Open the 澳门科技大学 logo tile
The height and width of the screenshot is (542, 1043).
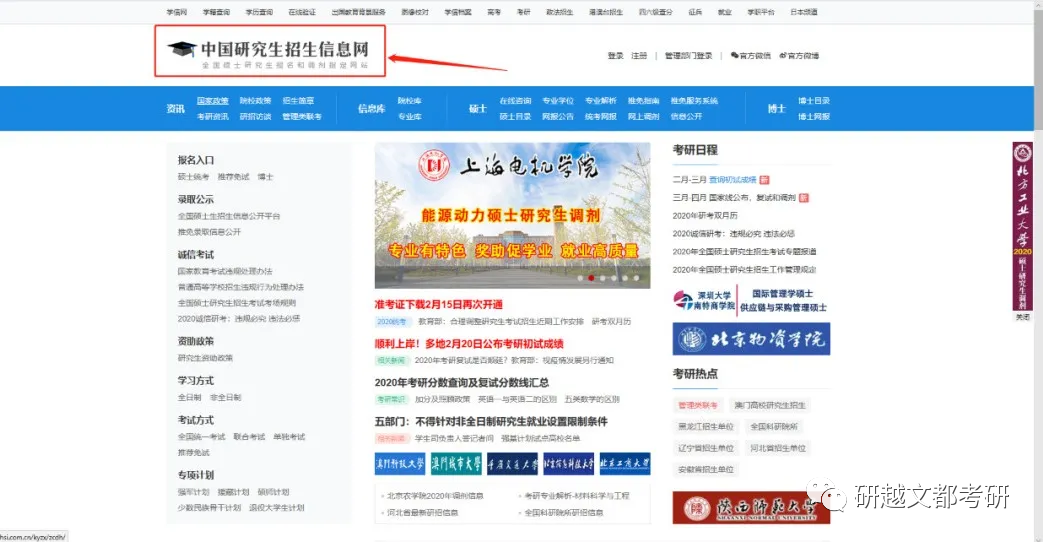pos(400,464)
